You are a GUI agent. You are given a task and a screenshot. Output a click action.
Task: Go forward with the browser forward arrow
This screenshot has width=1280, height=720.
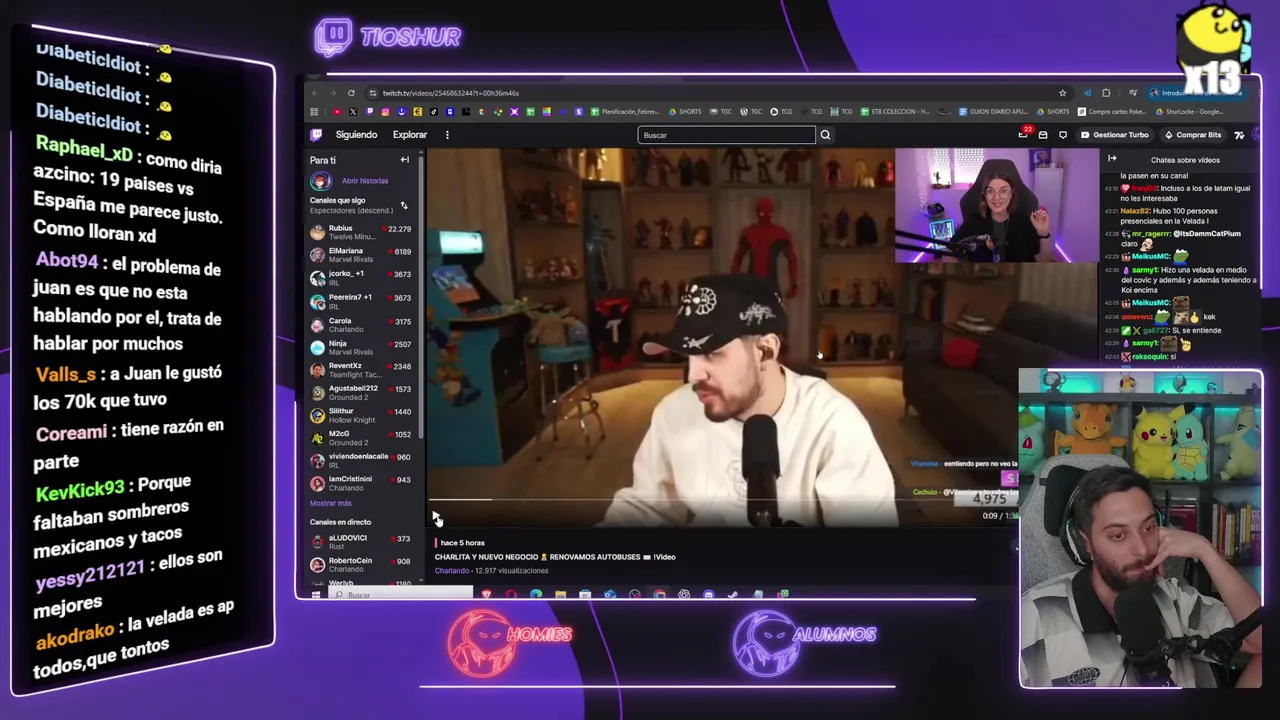tap(333, 93)
